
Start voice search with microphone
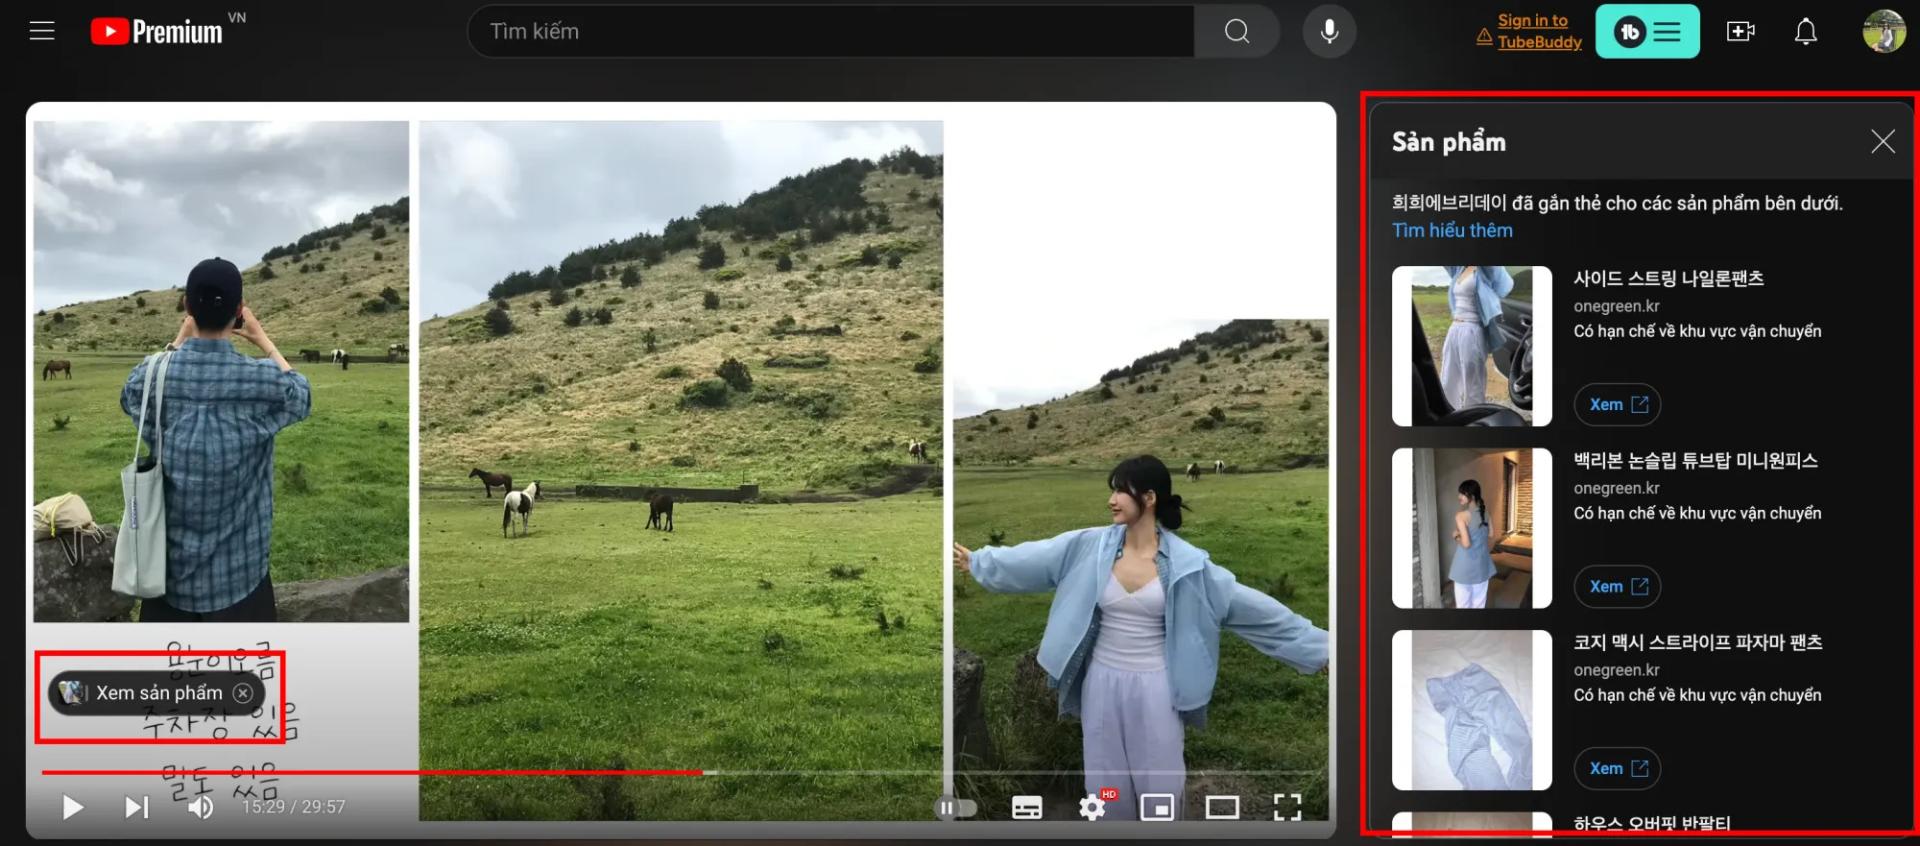click(x=1329, y=31)
